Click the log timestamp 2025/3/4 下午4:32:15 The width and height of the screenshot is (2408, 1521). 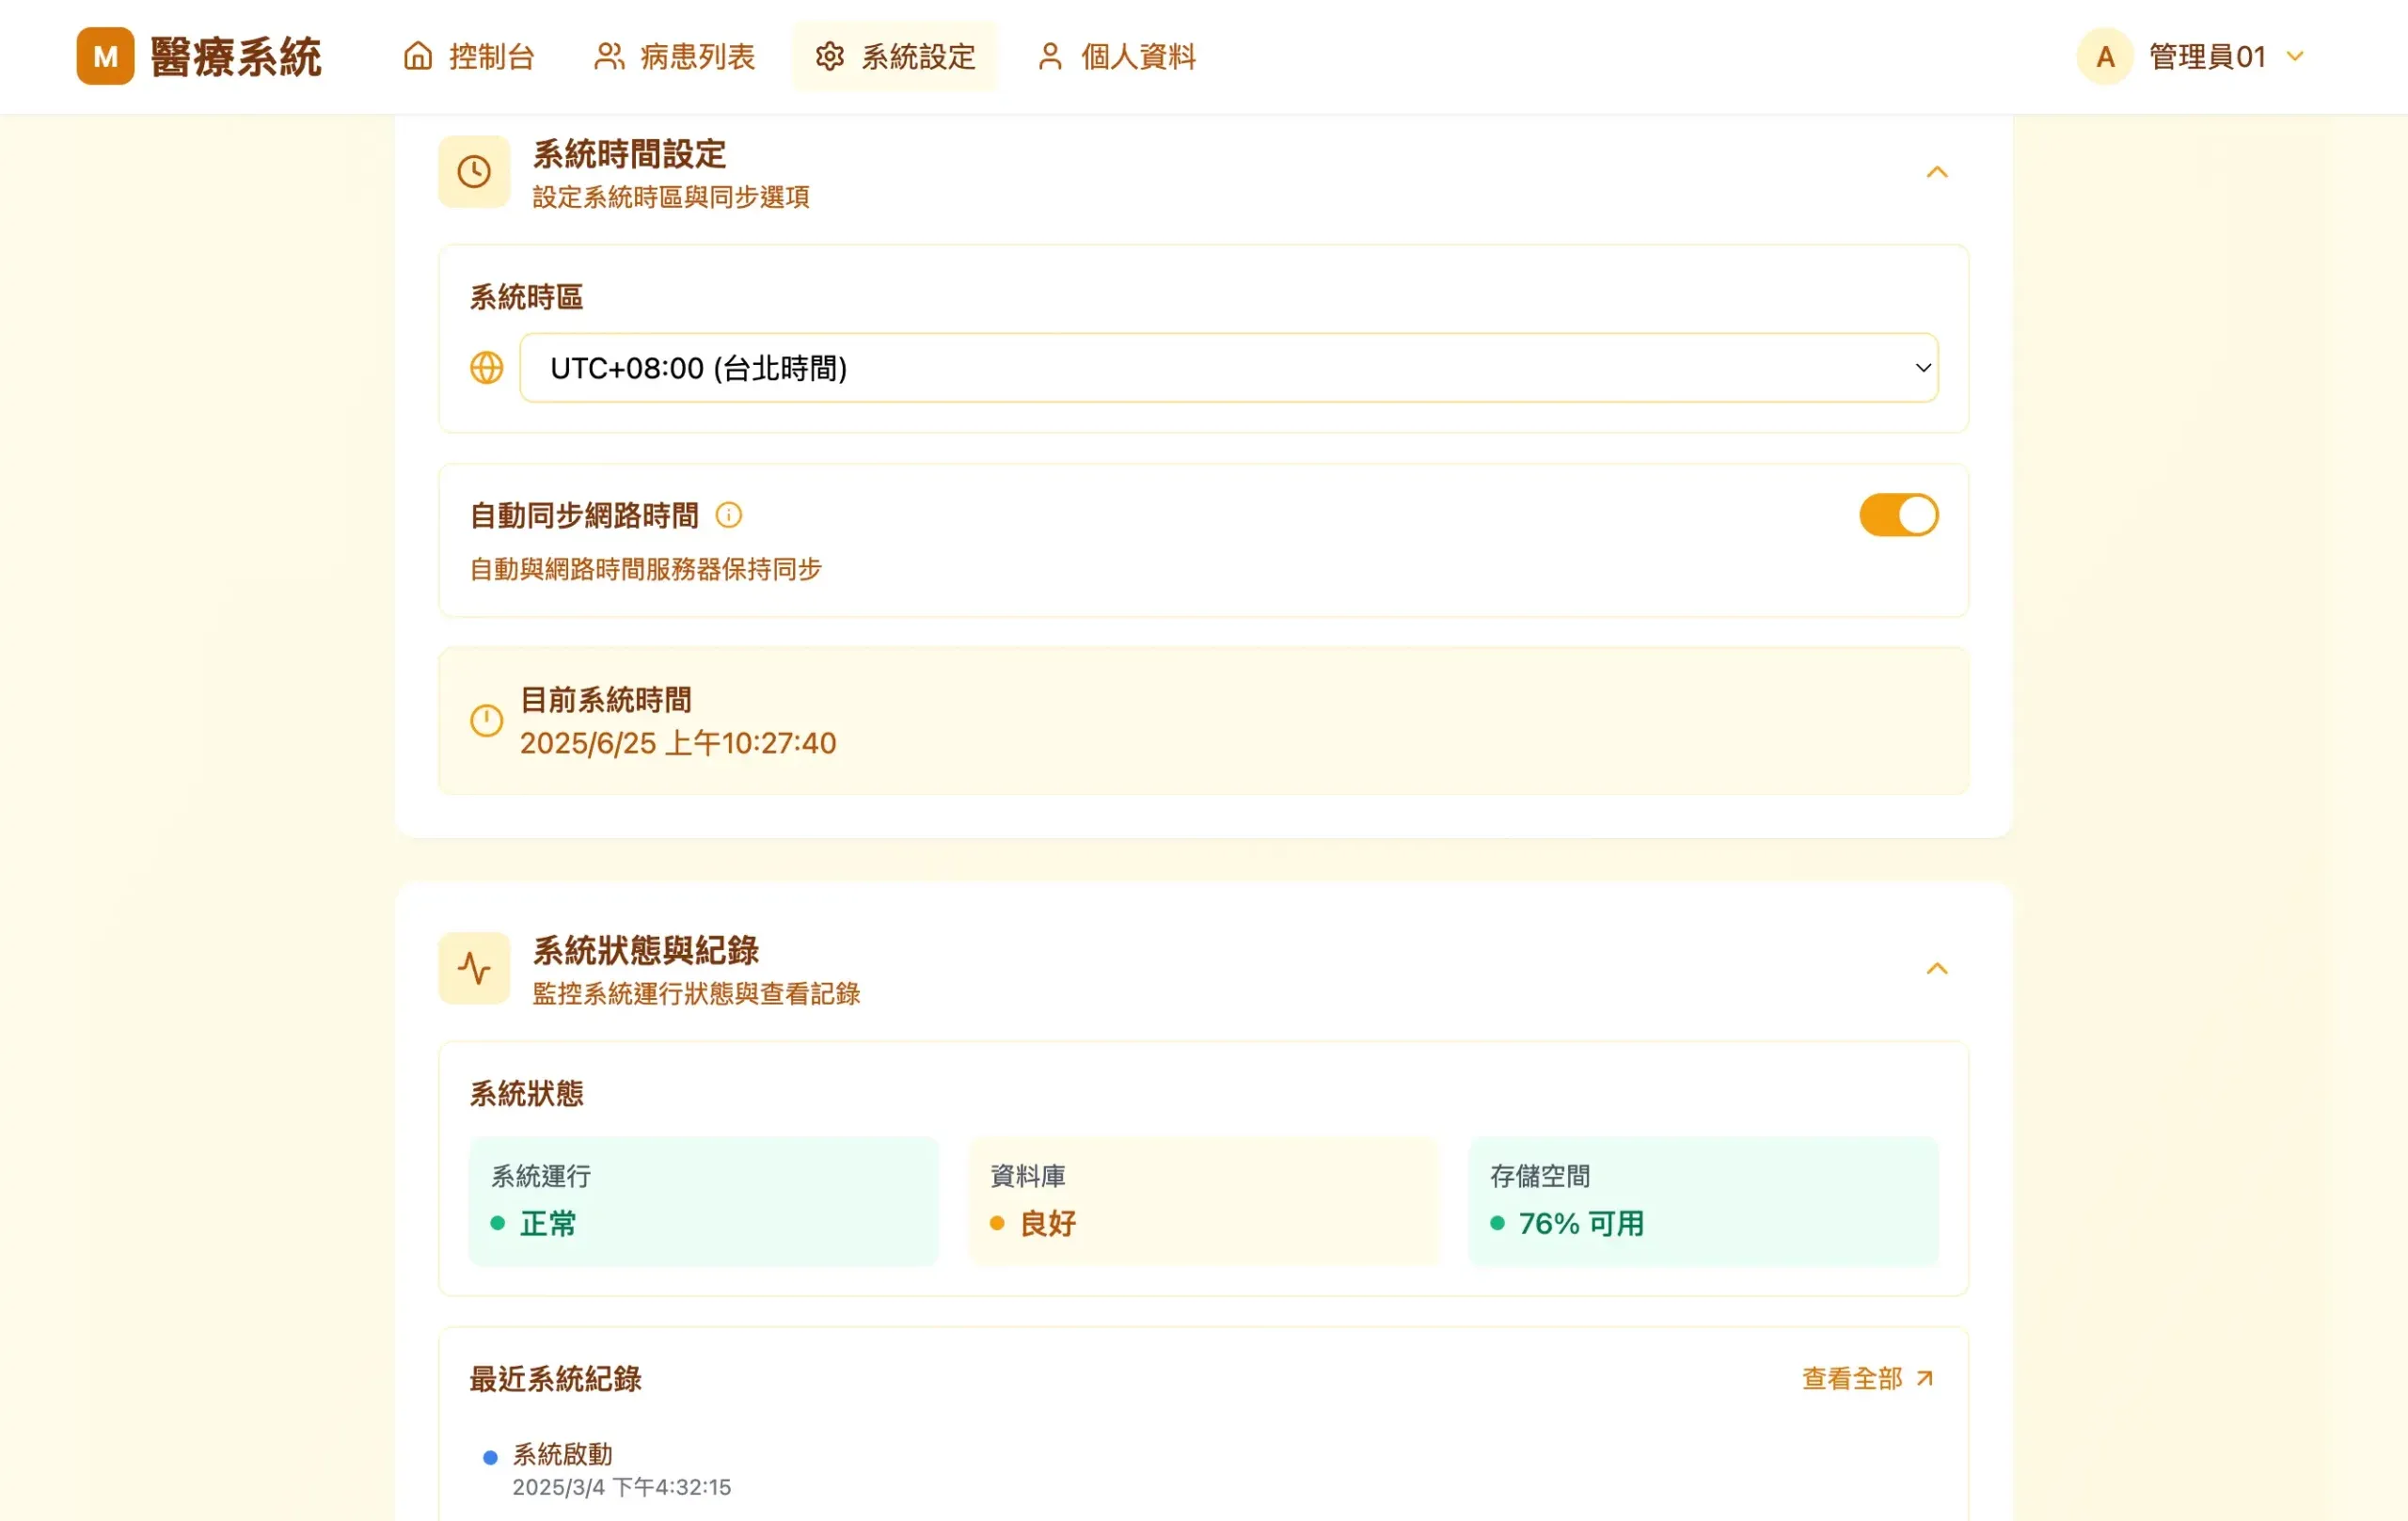coord(621,1487)
